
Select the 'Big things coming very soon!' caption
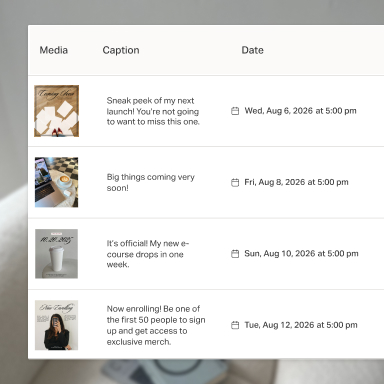(151, 182)
